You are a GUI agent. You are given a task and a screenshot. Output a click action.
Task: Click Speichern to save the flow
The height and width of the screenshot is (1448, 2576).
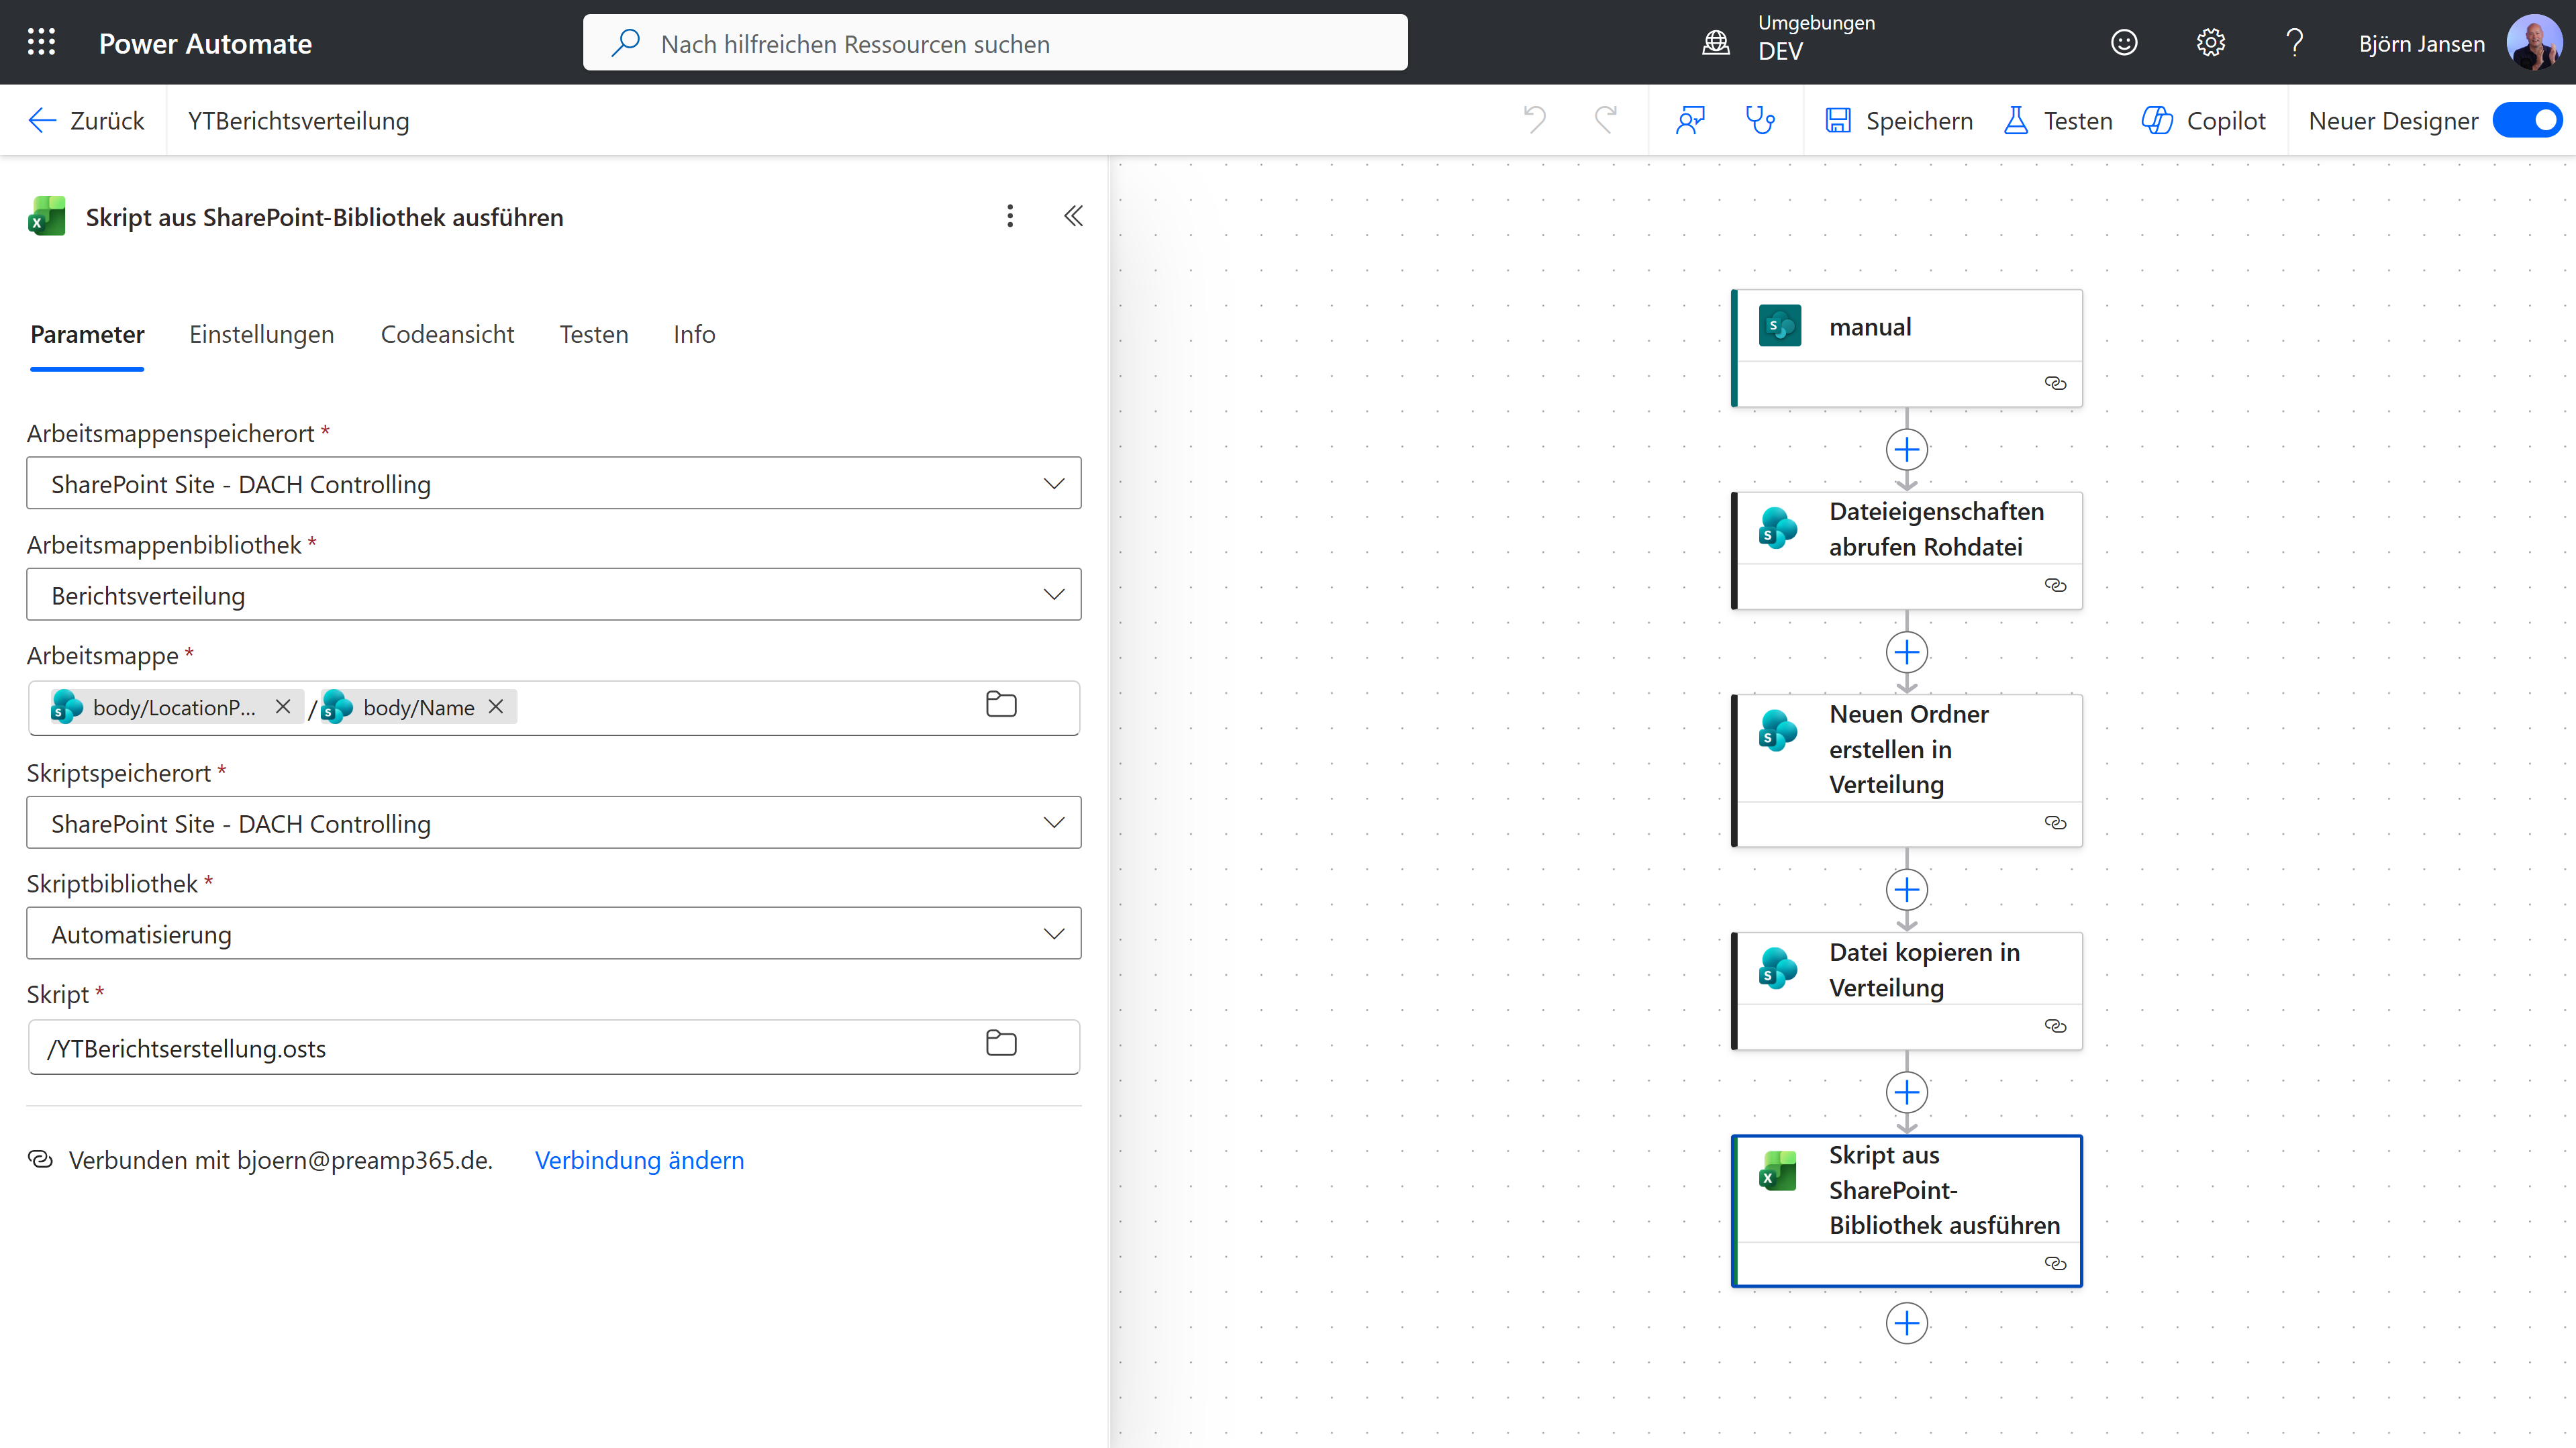pyautogui.click(x=1899, y=120)
